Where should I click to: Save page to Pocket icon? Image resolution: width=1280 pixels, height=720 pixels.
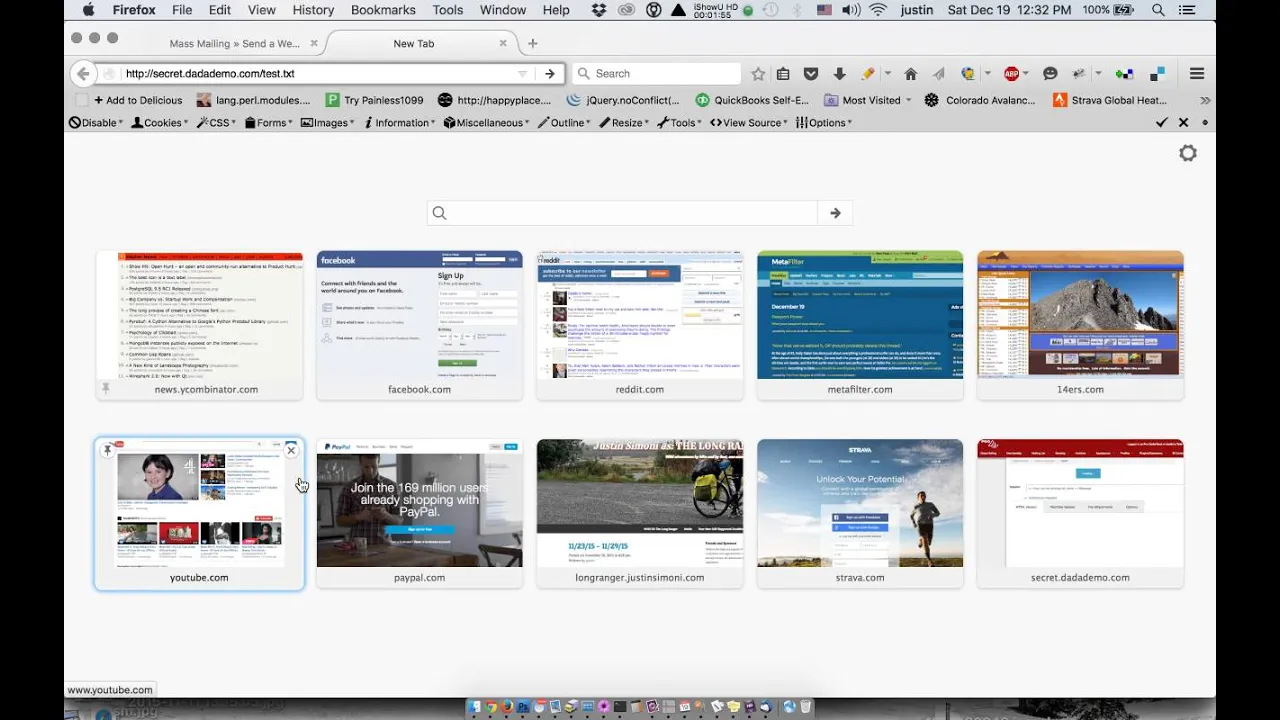(811, 73)
